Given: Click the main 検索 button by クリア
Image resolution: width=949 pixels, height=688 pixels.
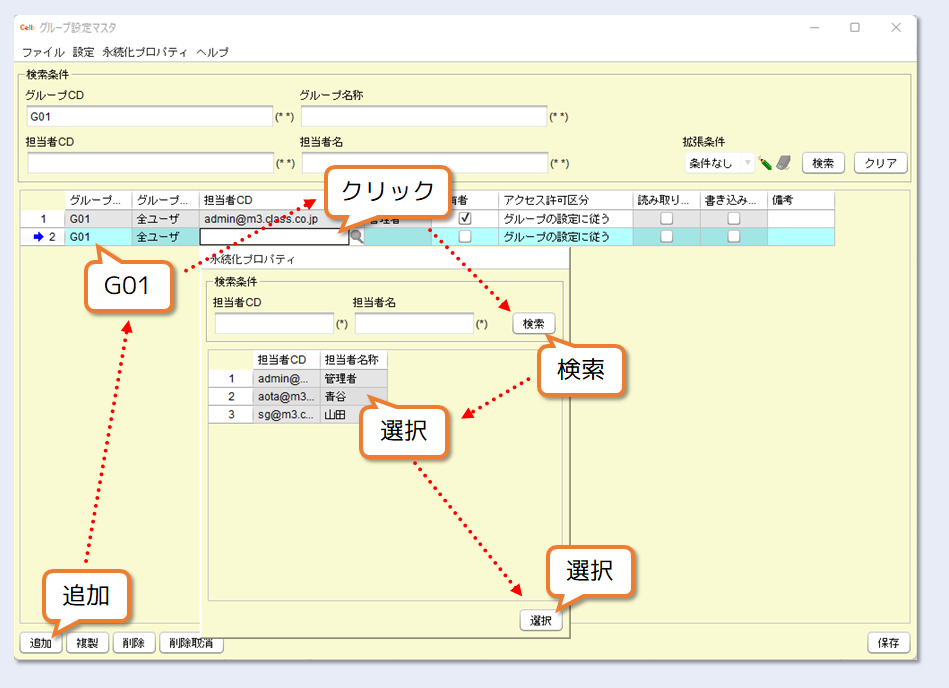Looking at the screenshot, I should click(823, 163).
